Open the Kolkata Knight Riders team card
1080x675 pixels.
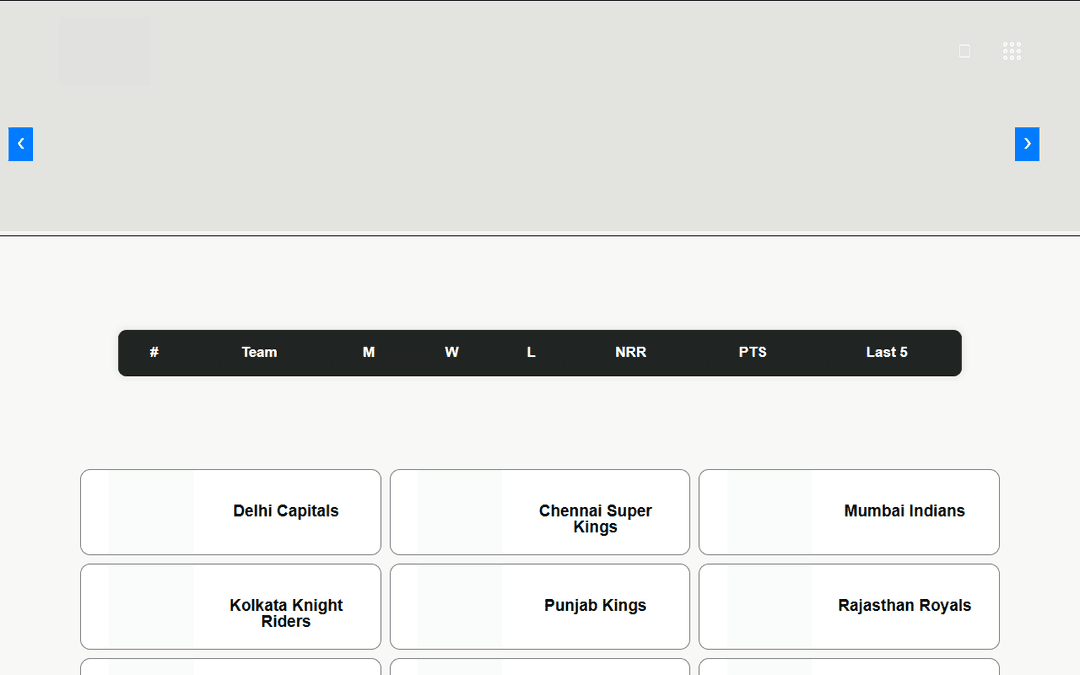[x=231, y=606]
